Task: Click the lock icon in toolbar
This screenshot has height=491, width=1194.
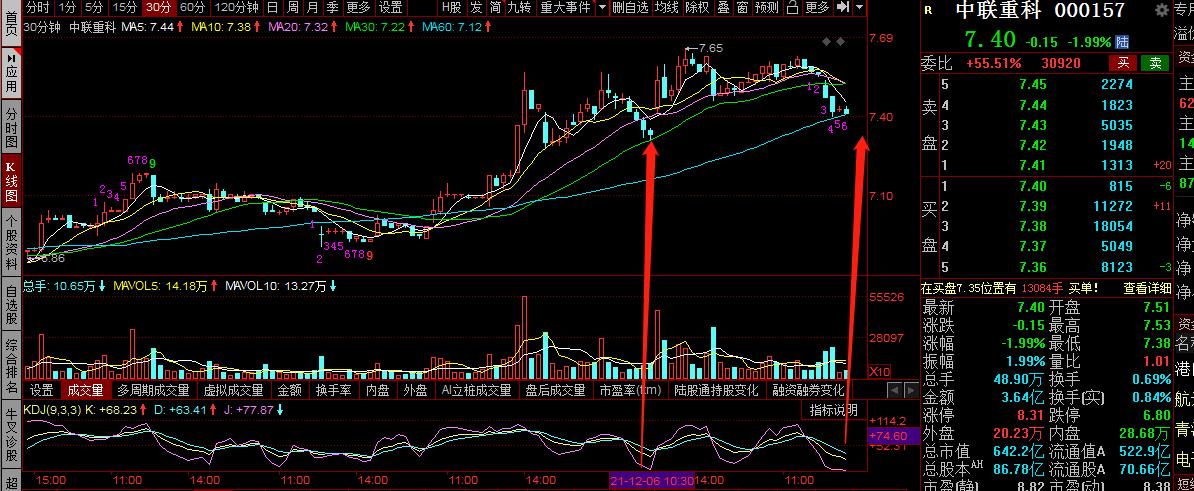Action: (x=793, y=8)
